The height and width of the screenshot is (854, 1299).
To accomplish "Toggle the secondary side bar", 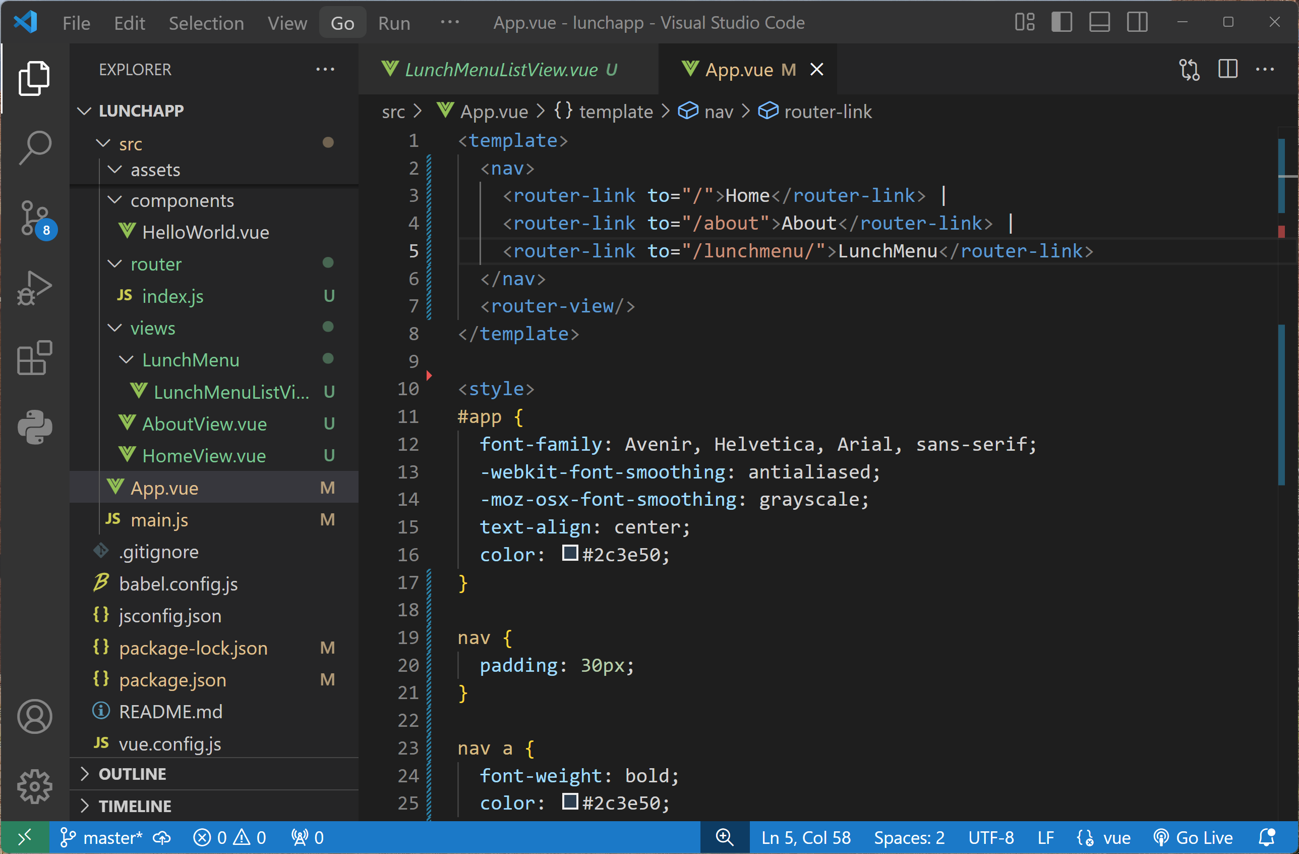I will pos(1137,22).
